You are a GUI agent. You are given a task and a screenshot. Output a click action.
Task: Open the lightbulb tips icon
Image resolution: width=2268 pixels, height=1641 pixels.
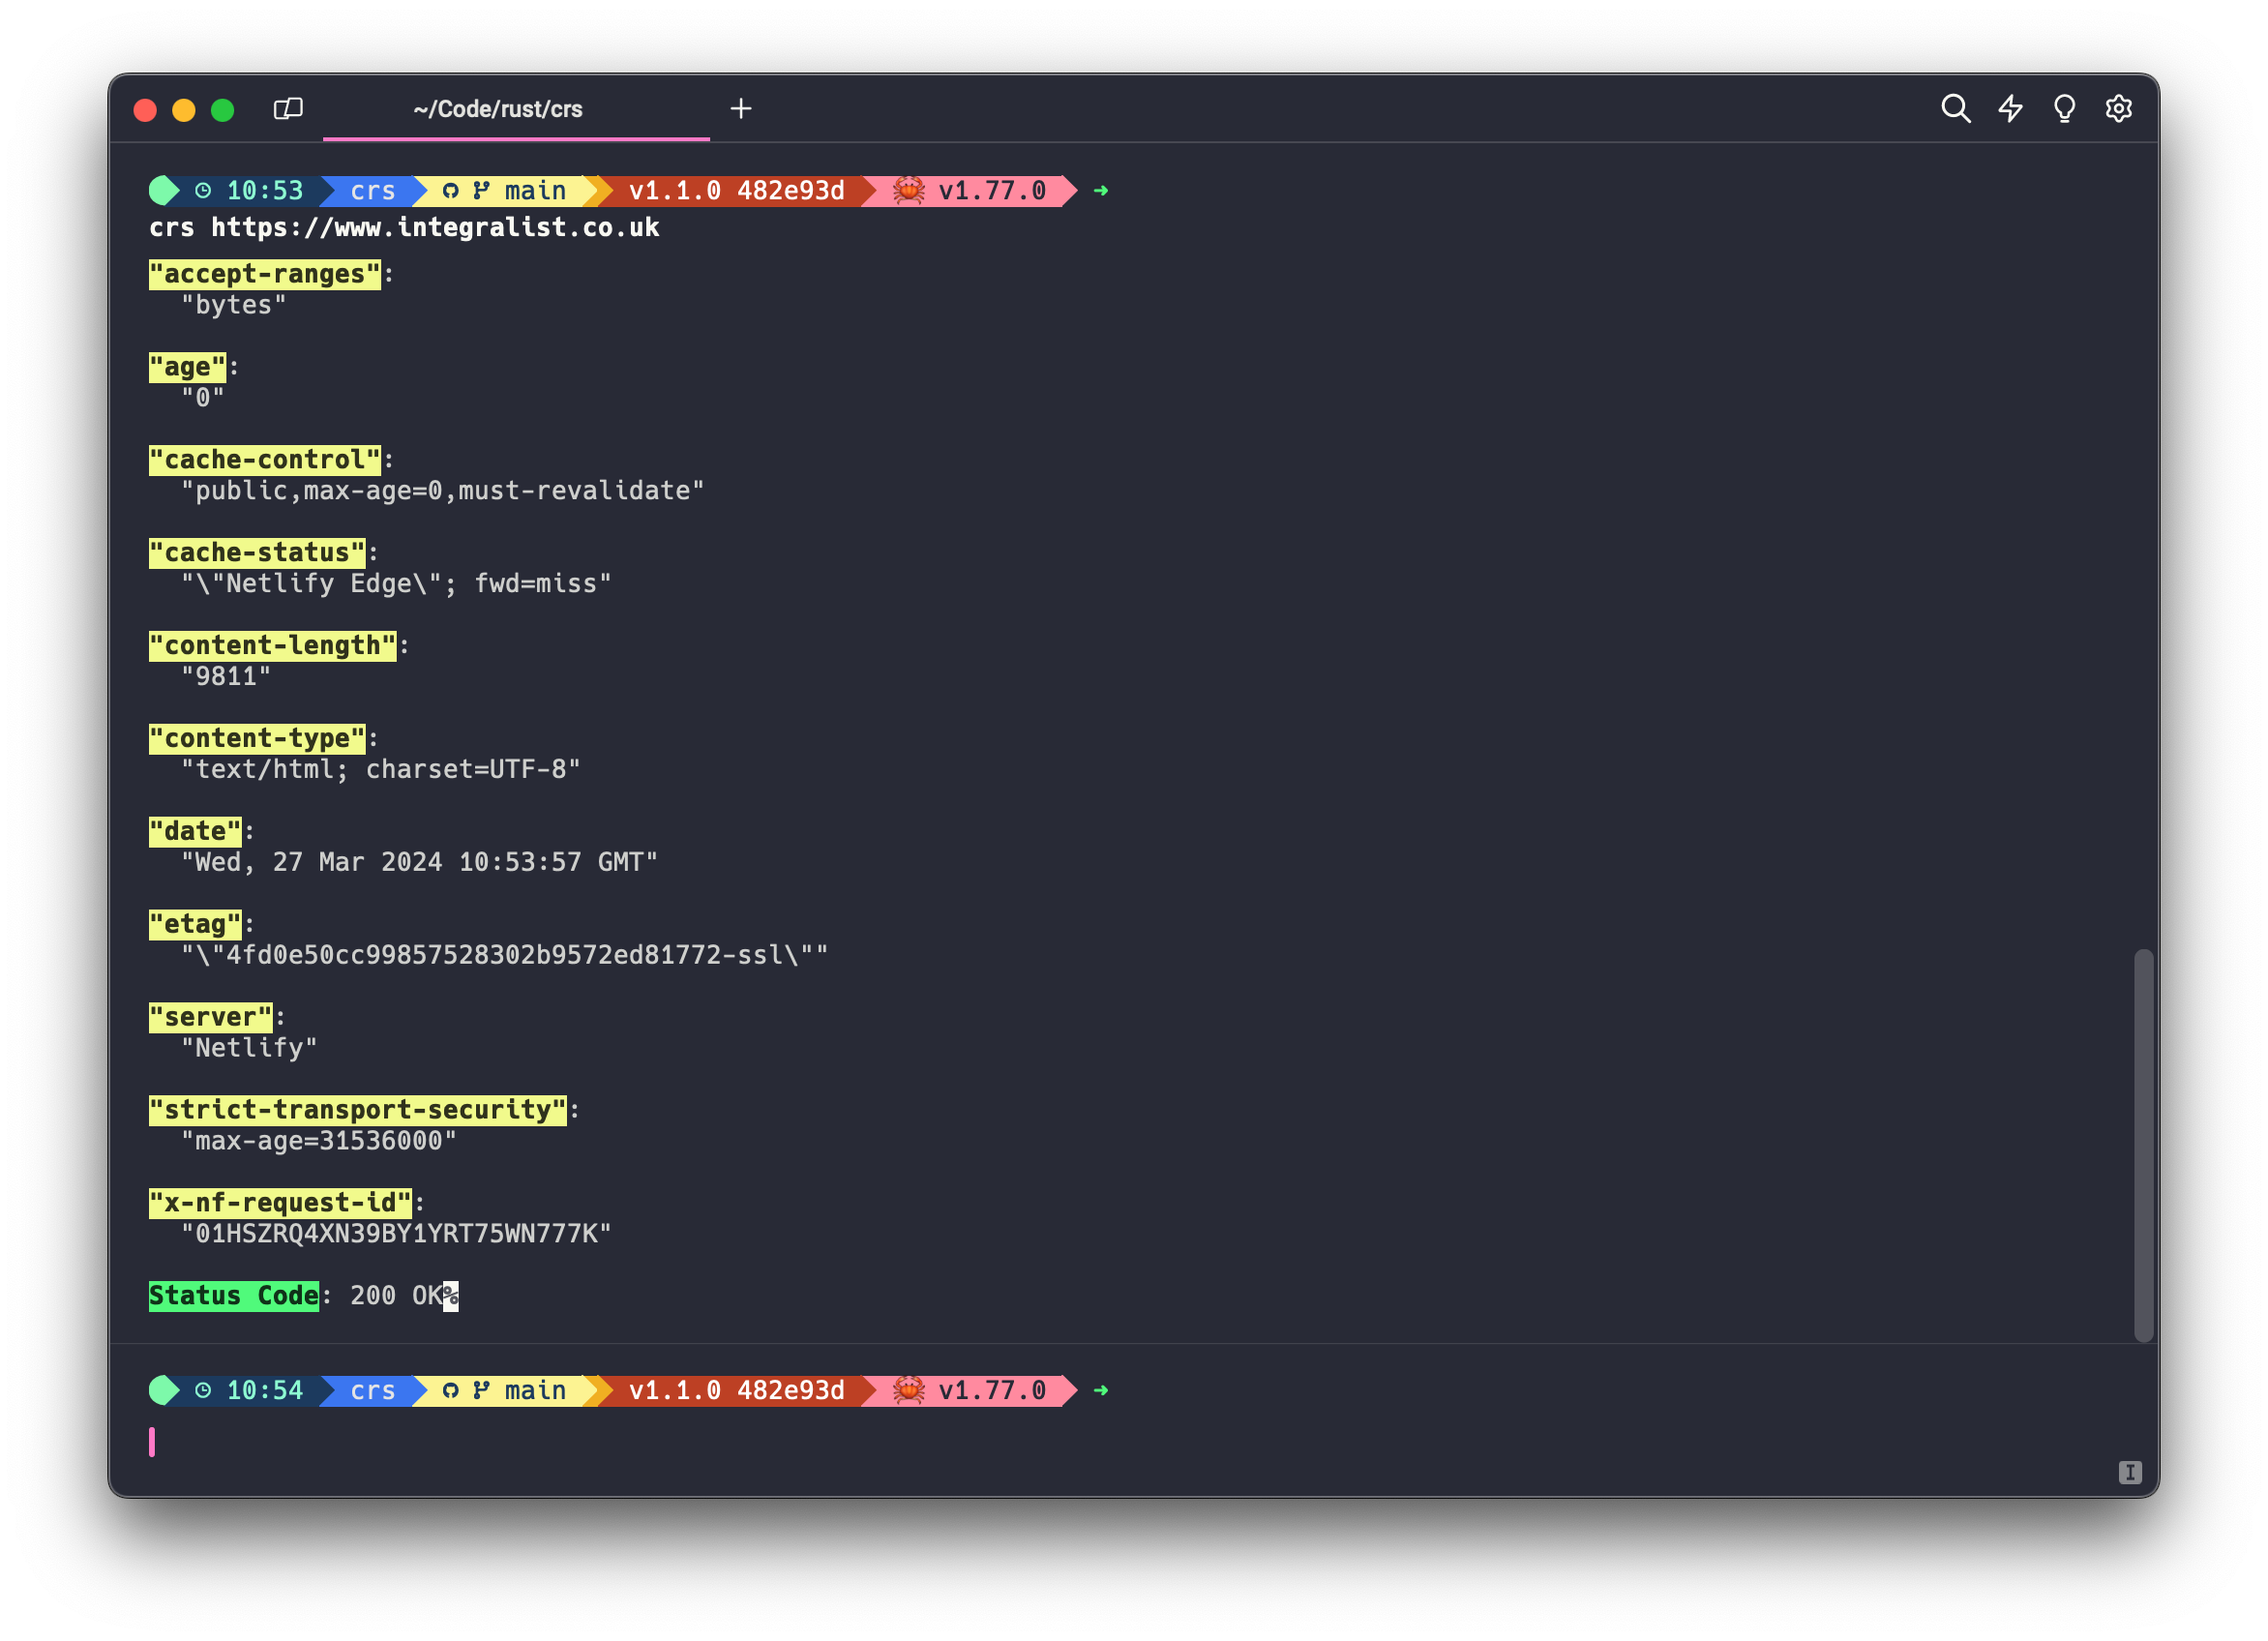pos(2064,108)
